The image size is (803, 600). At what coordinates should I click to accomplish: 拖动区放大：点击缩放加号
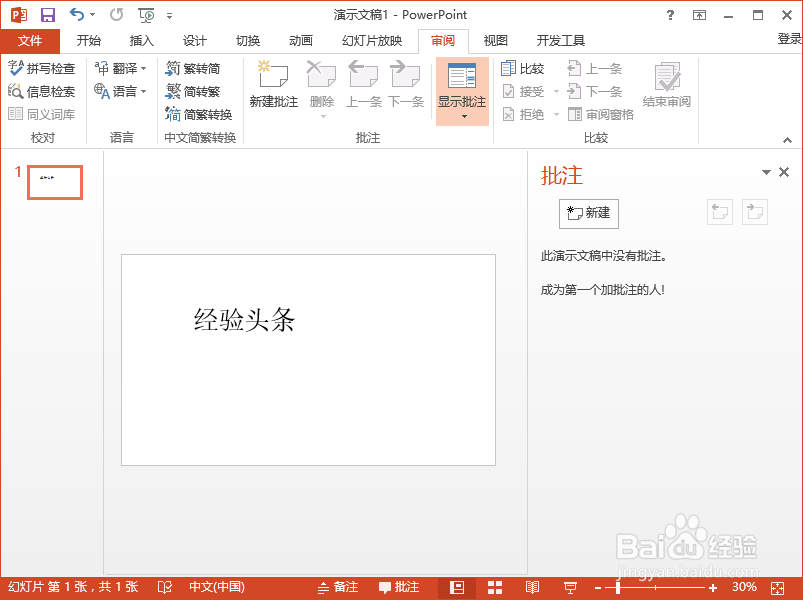click(x=712, y=587)
